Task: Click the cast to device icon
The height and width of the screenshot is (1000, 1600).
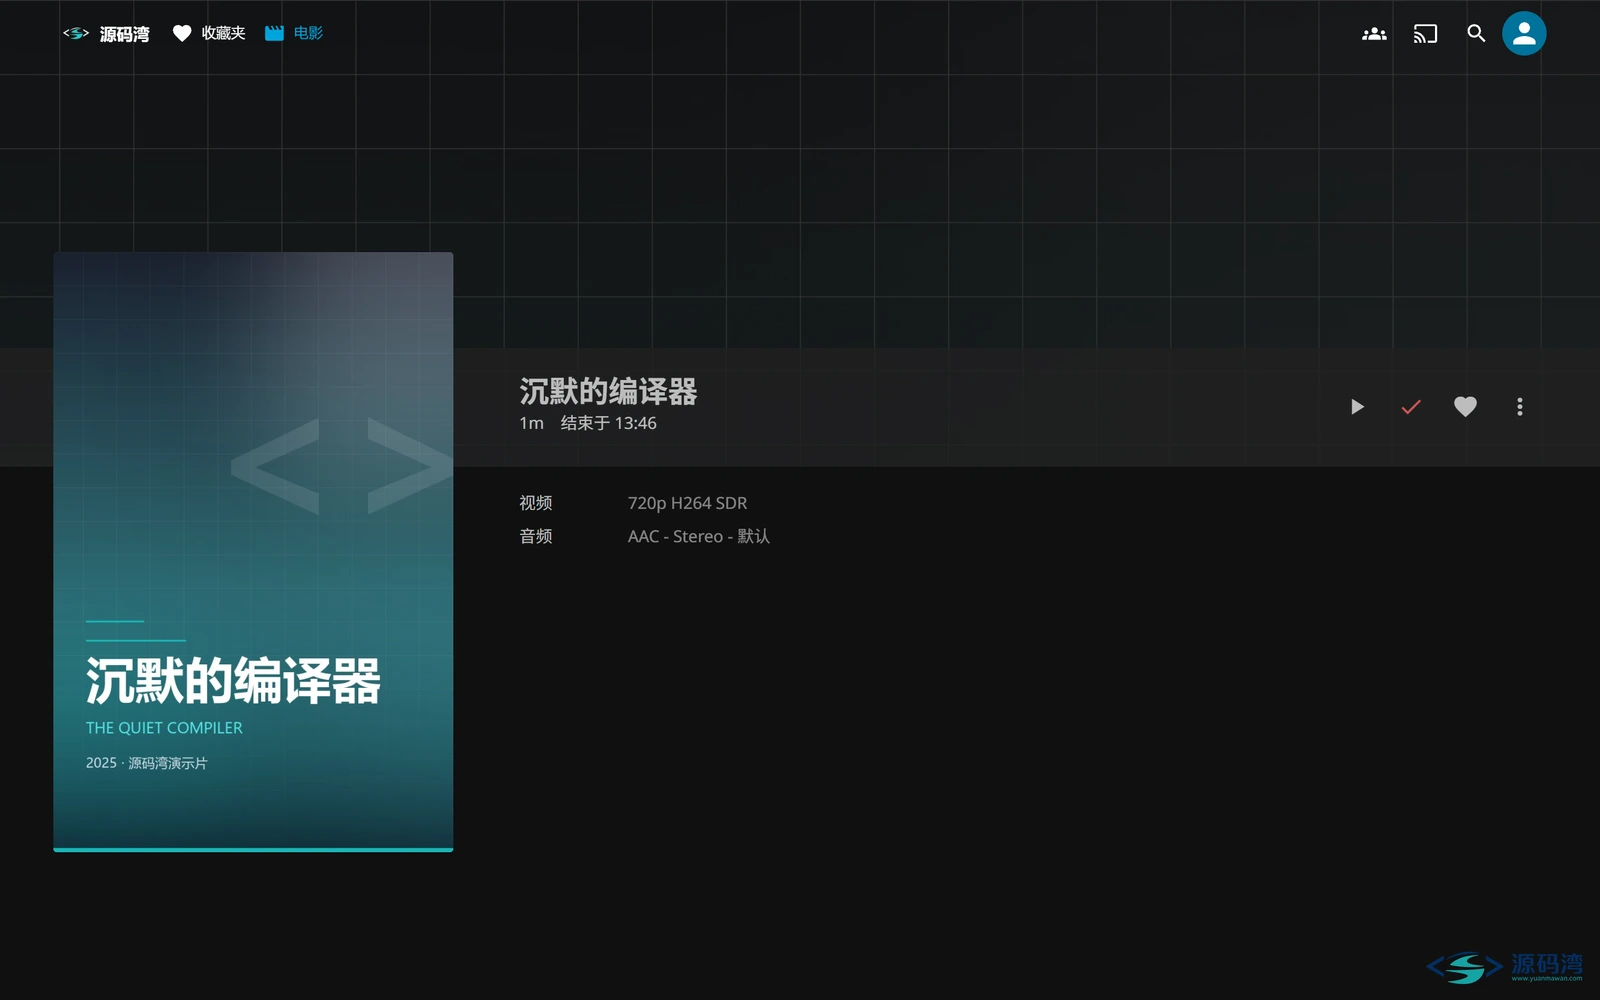Action: click(x=1425, y=34)
